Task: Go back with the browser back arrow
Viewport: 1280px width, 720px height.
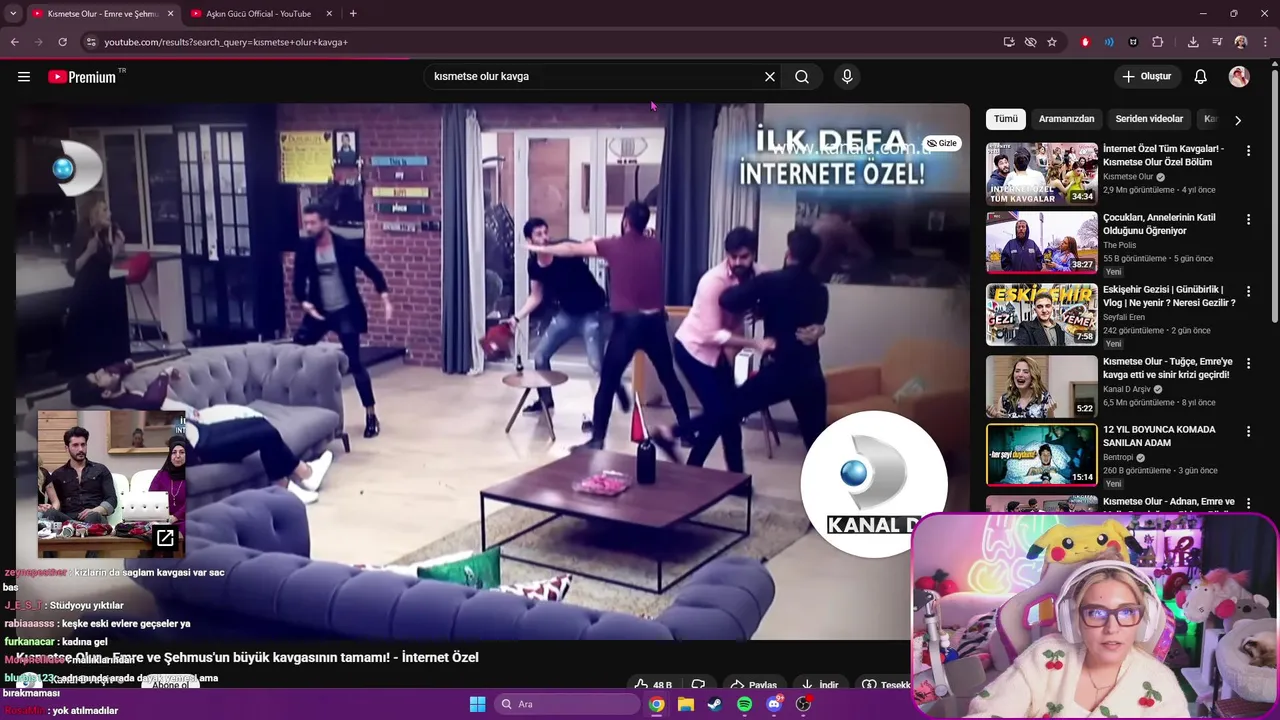Action: [15, 42]
